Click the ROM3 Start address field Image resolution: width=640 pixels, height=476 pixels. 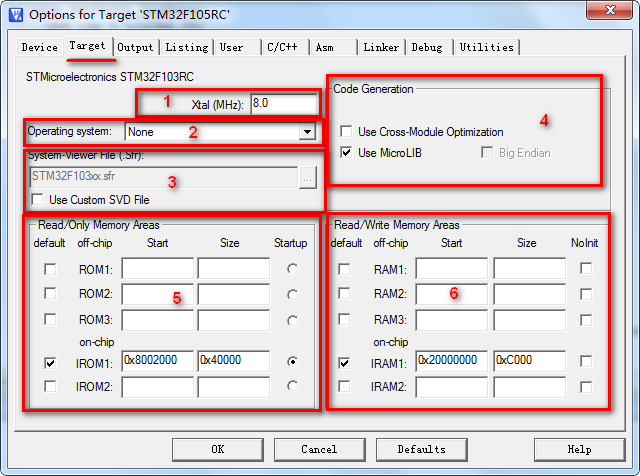[x=158, y=320]
